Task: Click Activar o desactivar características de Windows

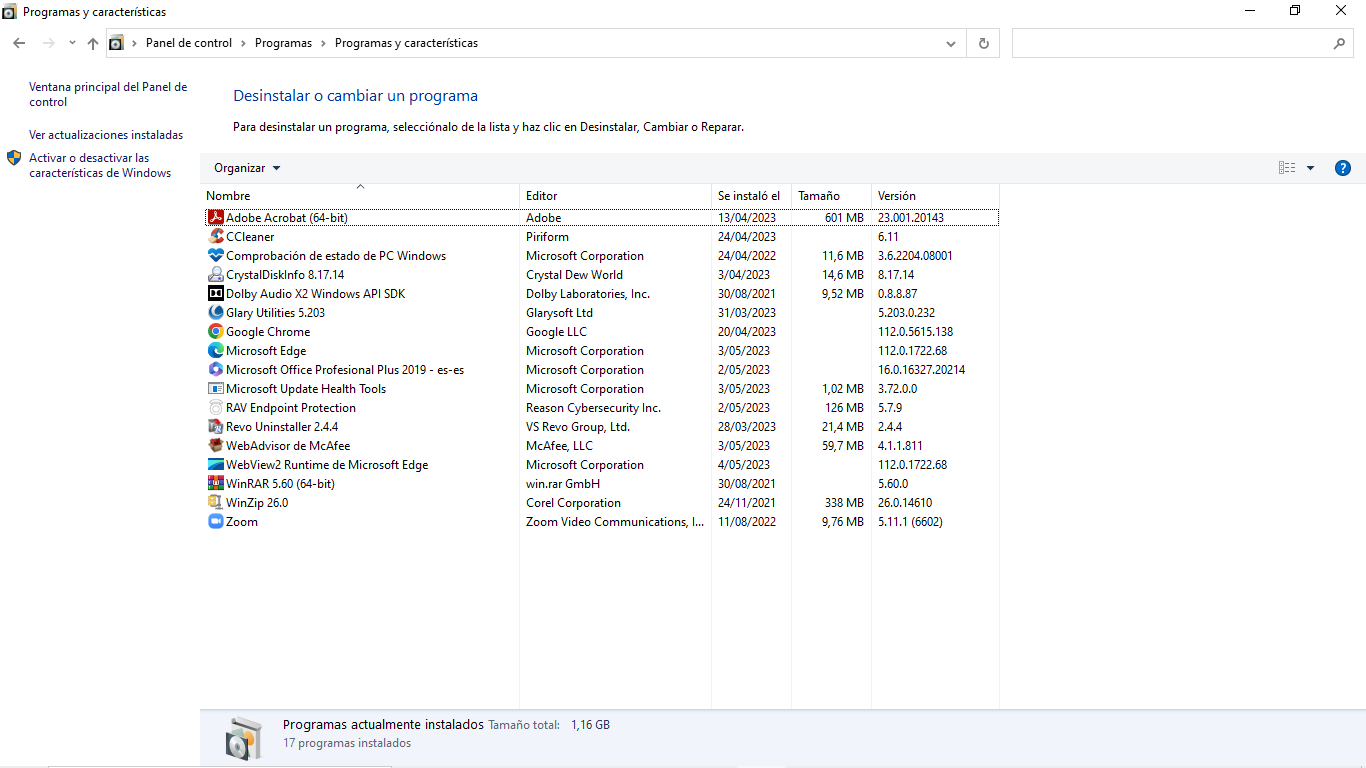Action: click(100, 165)
